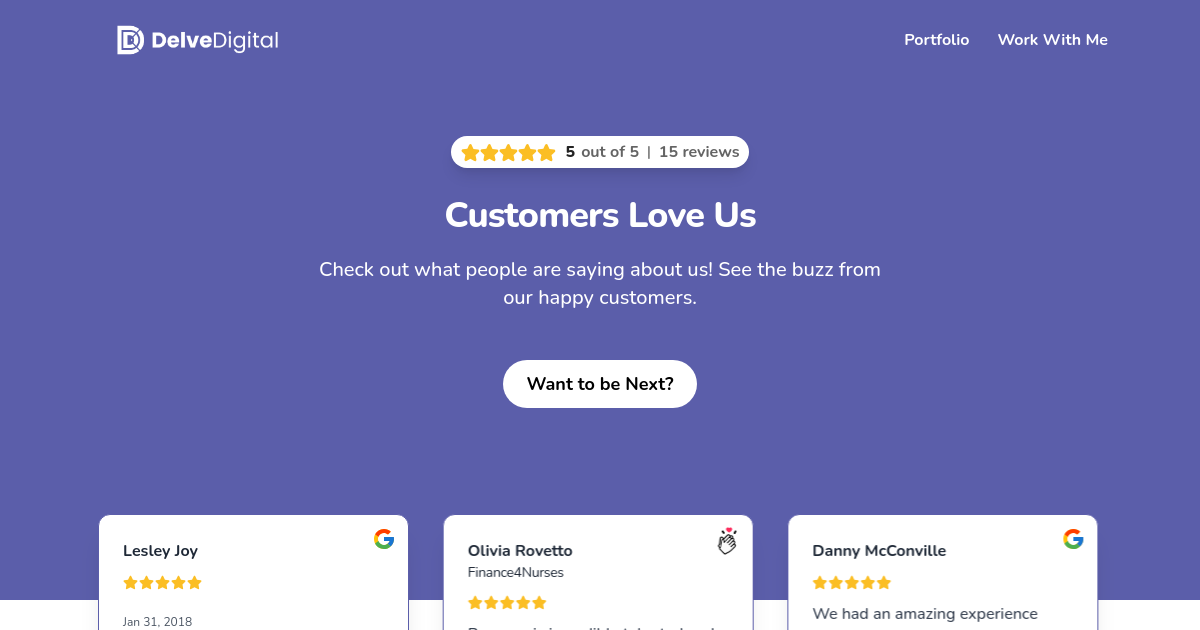This screenshot has height=630, width=1200.
Task: Click the star rating in the top review badge
Action: coord(507,152)
